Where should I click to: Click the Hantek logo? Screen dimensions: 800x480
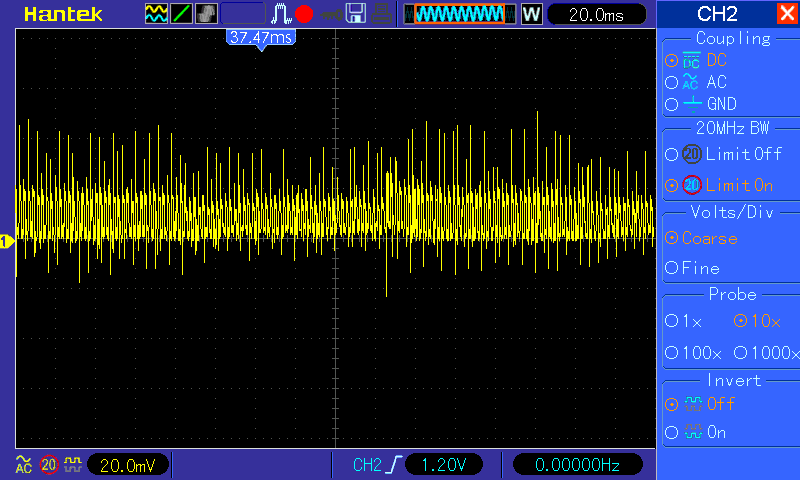pyautogui.click(x=63, y=14)
